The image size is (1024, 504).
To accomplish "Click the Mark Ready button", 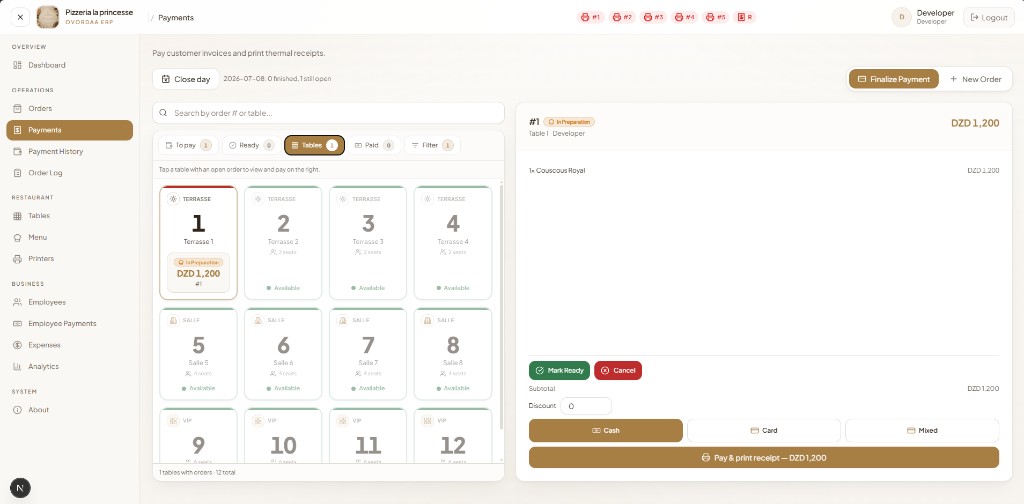I will coord(559,371).
